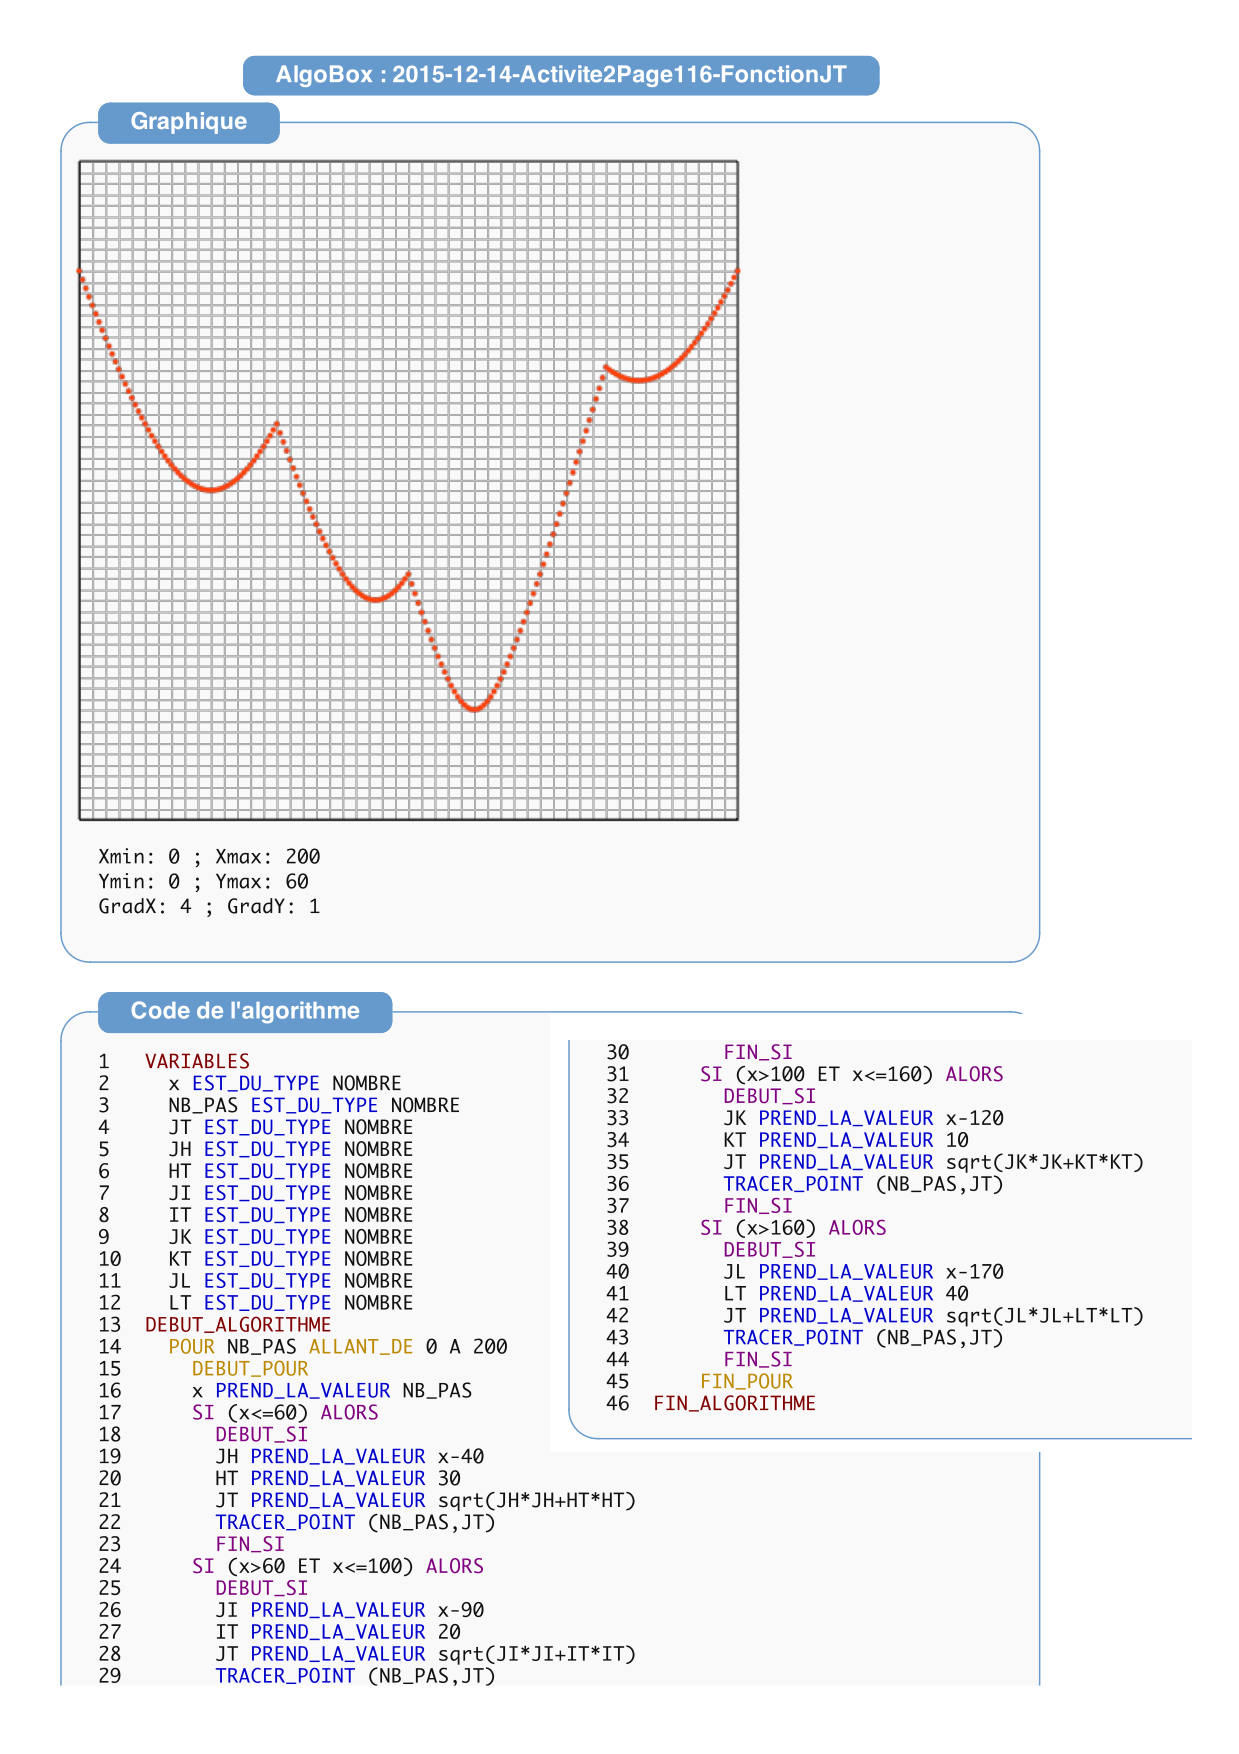
Task: Click DEBUT_POUR on line 15
Action: (x=250, y=1369)
